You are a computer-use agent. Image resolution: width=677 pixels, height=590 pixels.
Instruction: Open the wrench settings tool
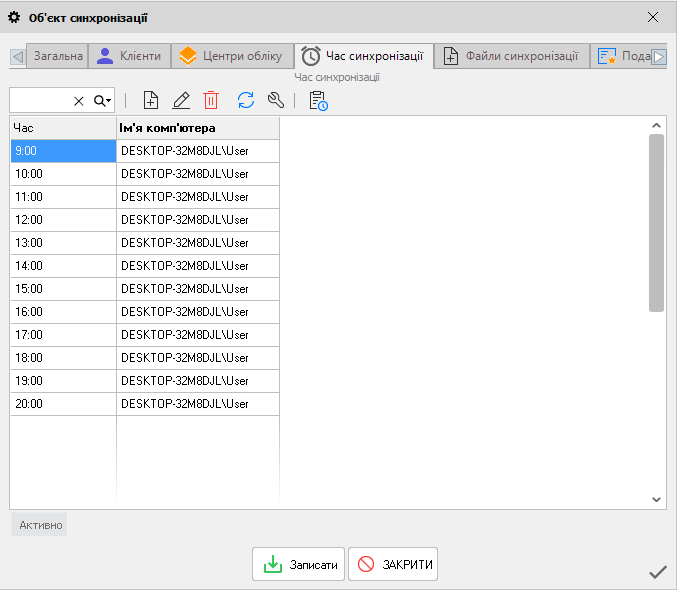(x=277, y=100)
